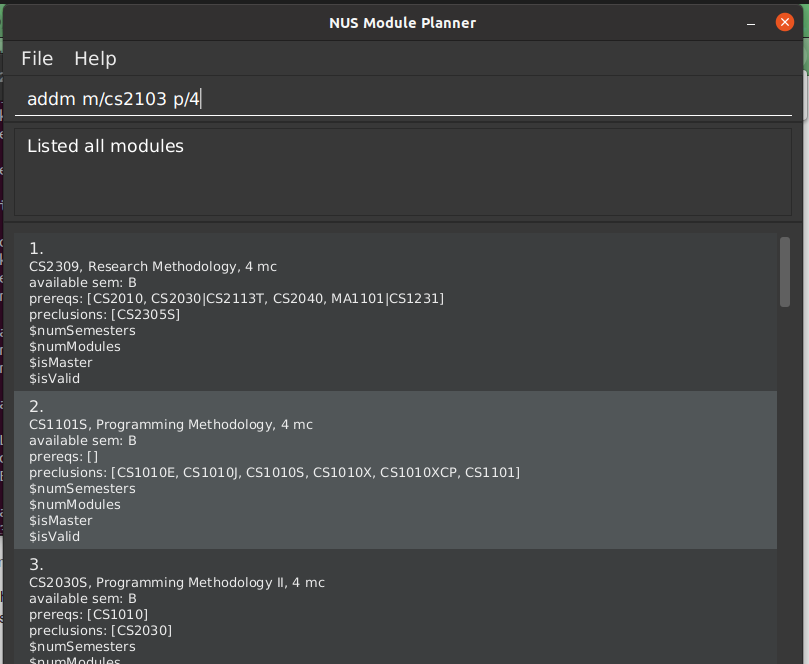Click $numSemesters under the CS1101S entry
The width and height of the screenshot is (809, 664).
(x=82, y=489)
